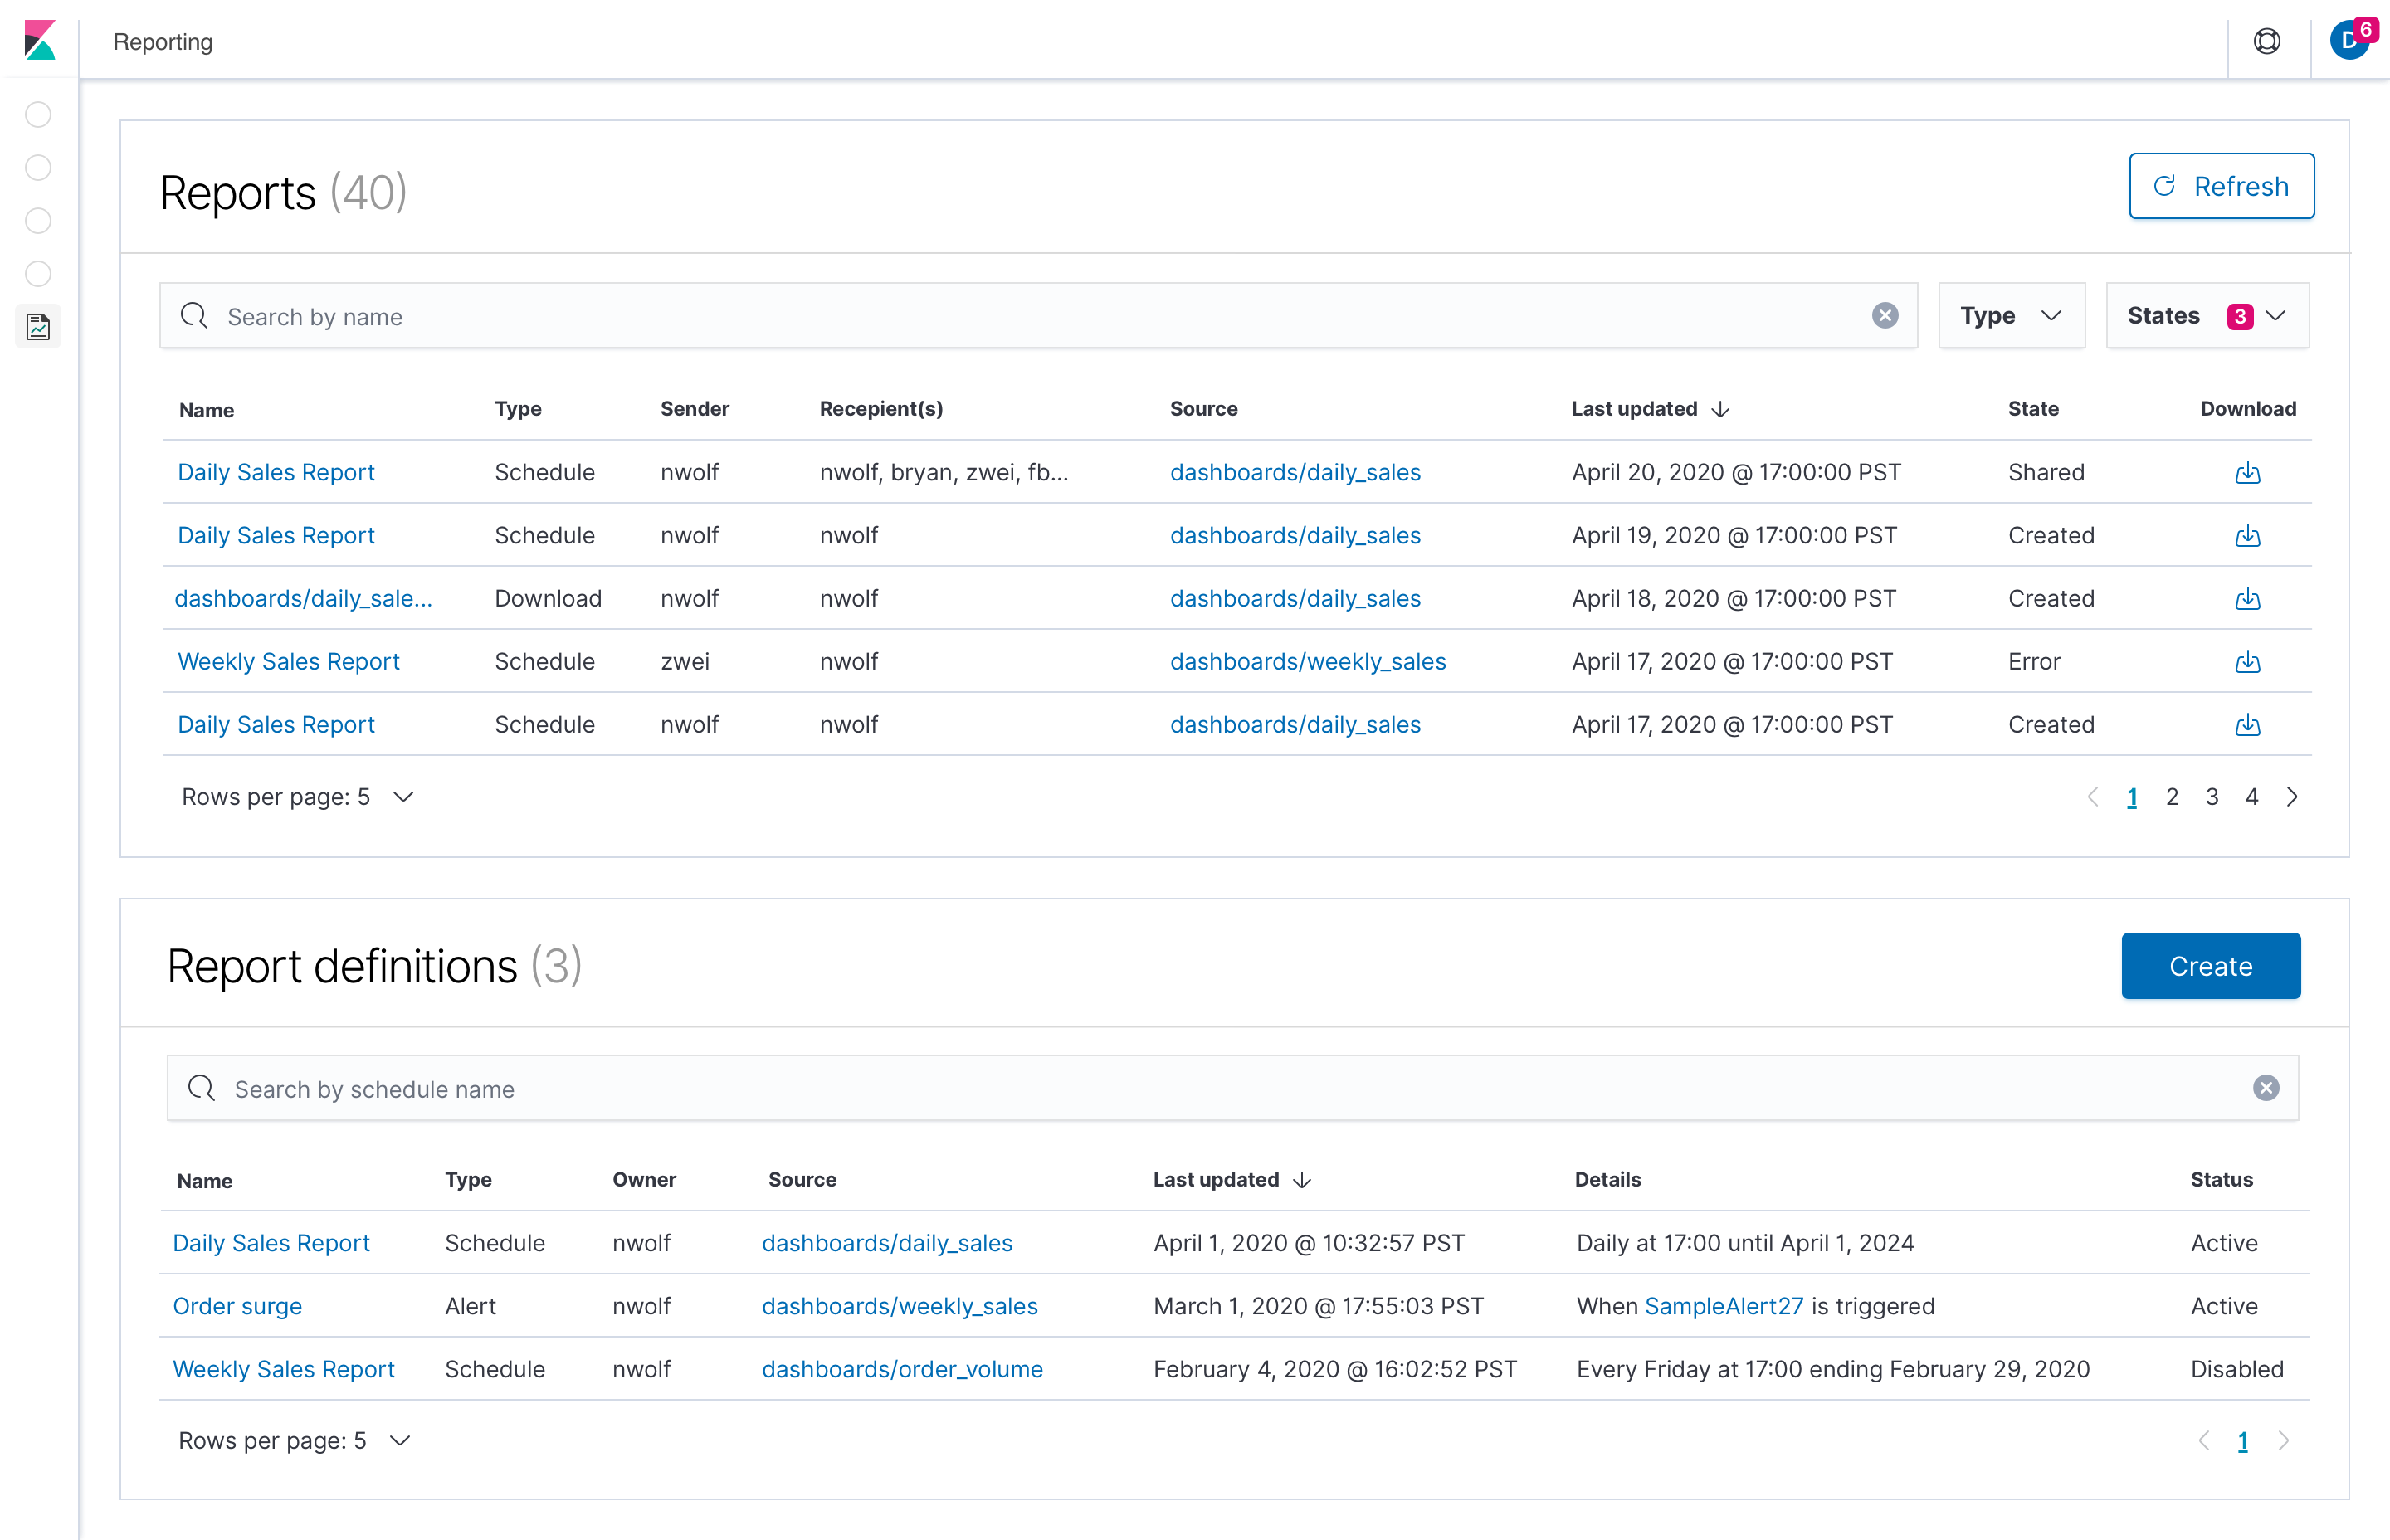This screenshot has height=1540, width=2390.
Task: Download the Weekly Sales Report with Error state
Action: pos(2247,661)
